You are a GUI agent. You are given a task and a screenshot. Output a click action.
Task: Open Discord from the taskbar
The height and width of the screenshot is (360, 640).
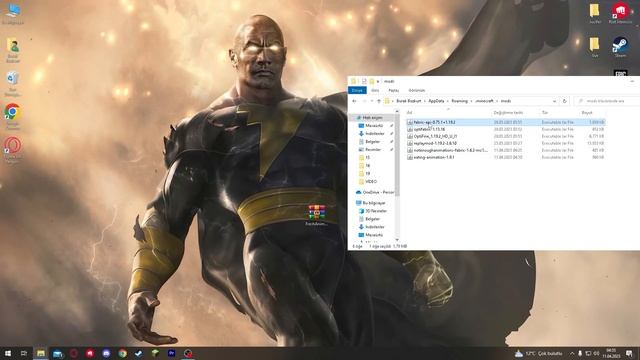[106, 353]
